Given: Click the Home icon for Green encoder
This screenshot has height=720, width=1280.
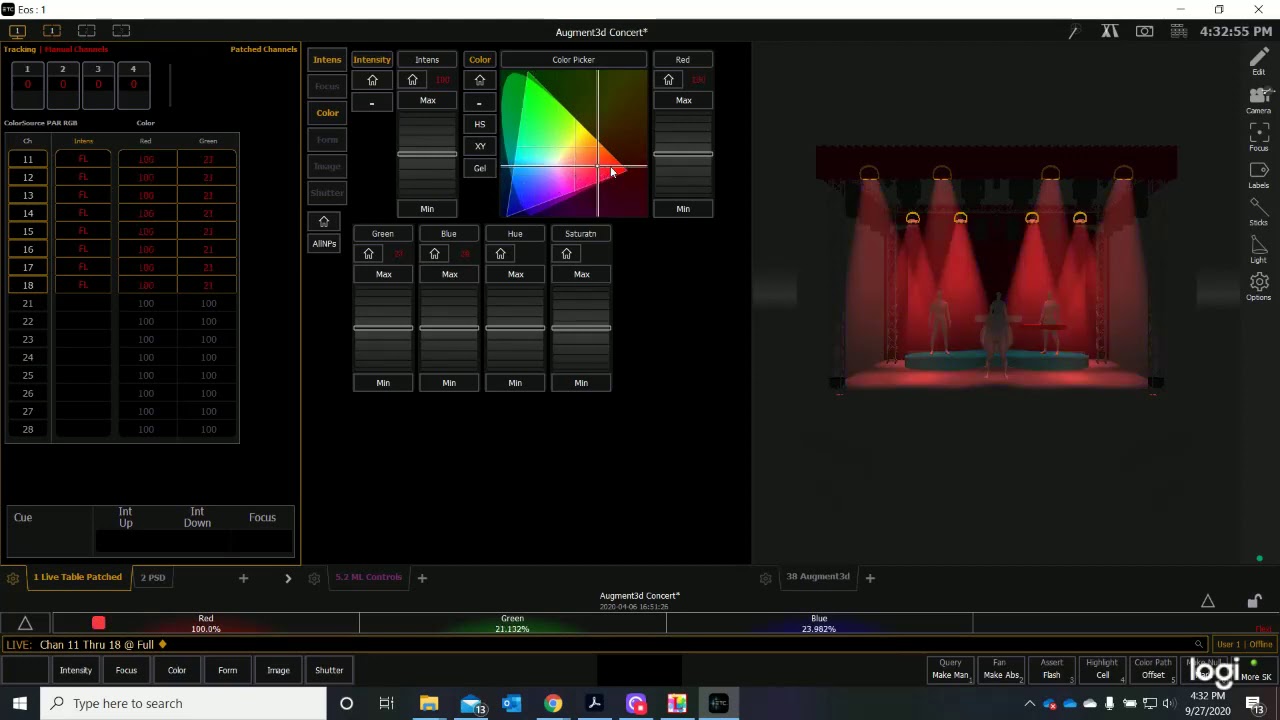Looking at the screenshot, I should click(368, 254).
